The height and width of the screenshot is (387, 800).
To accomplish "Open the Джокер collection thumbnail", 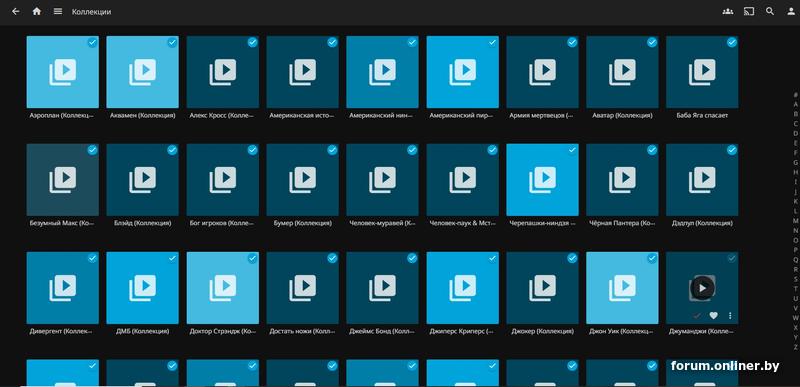I will (x=542, y=288).
